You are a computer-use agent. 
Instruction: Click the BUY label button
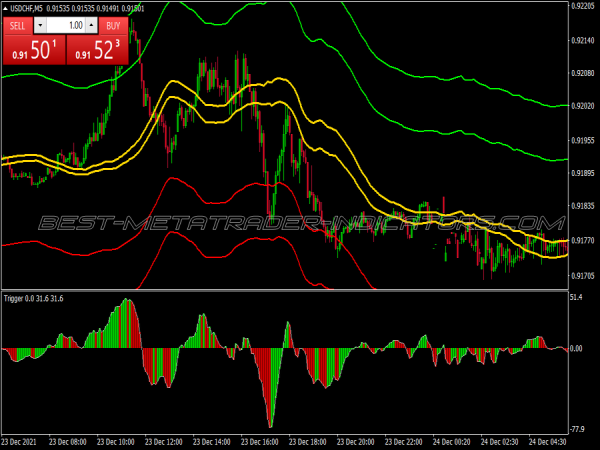coord(113,25)
